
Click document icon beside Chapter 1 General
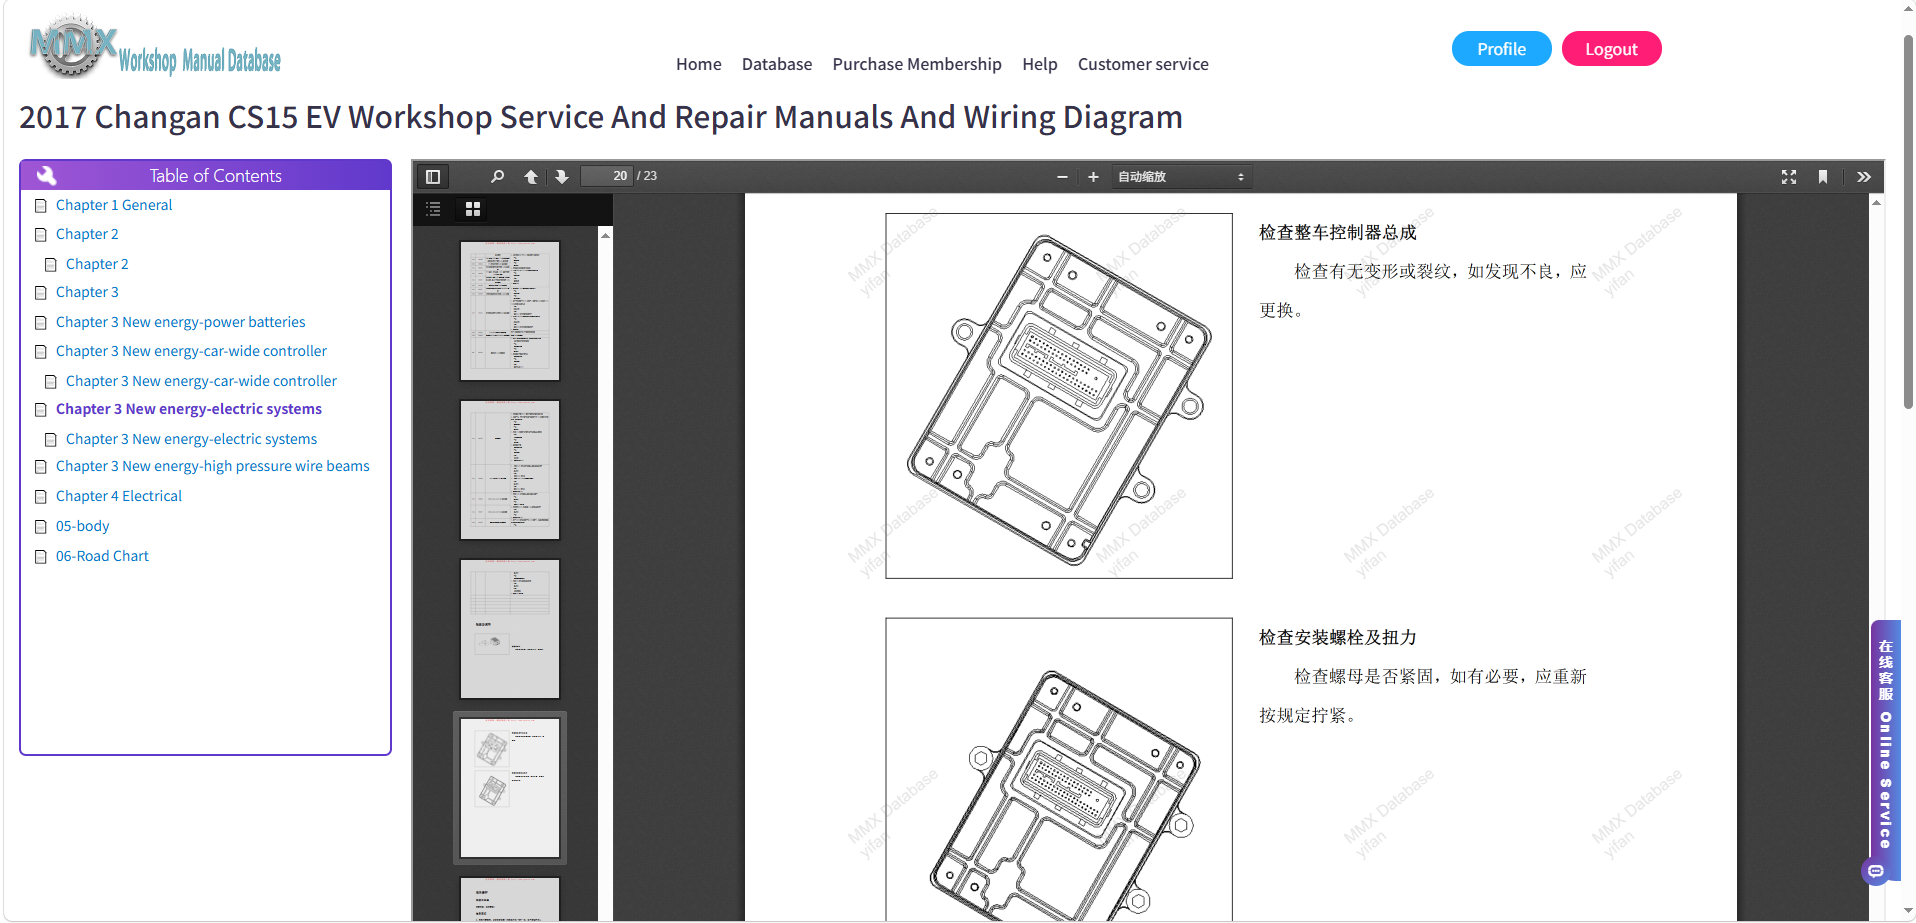click(x=41, y=206)
